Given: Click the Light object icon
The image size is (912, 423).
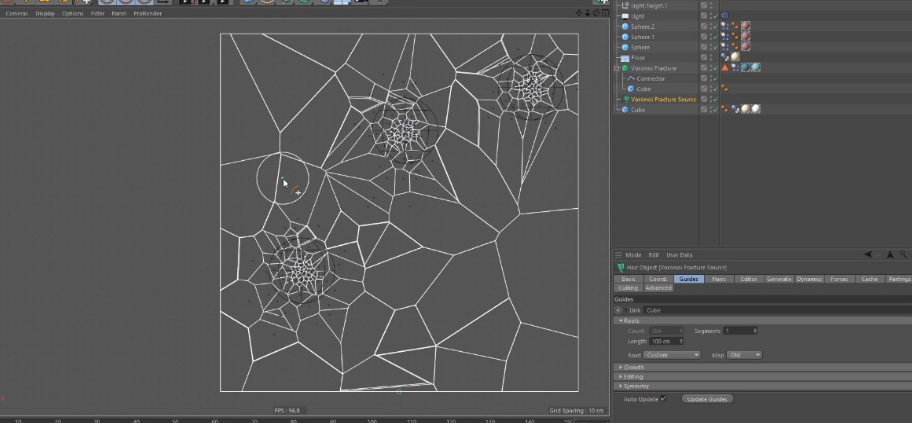Looking at the screenshot, I should click(x=625, y=16).
